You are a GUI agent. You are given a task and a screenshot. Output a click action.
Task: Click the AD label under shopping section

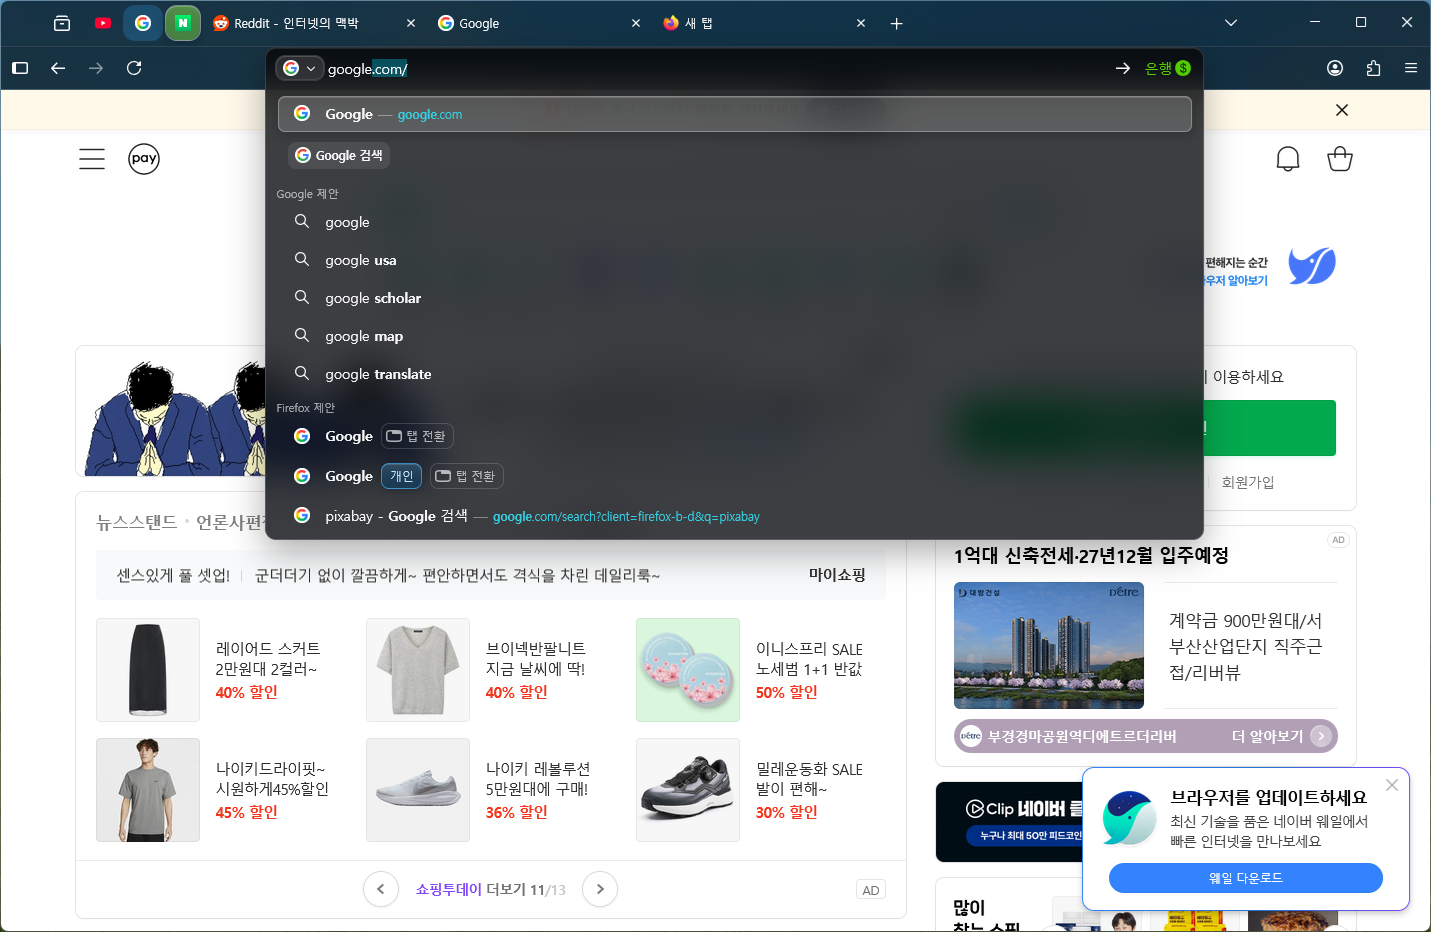871,890
